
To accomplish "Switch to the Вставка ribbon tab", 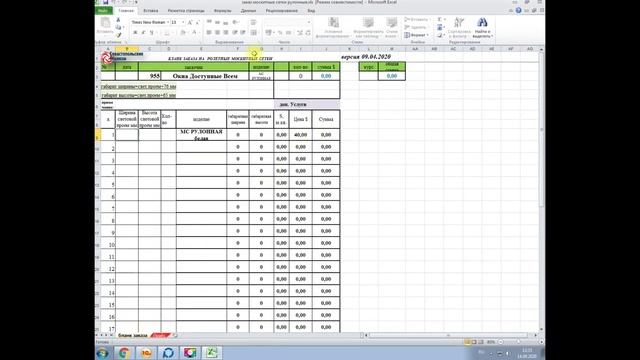I will (x=151, y=11).
